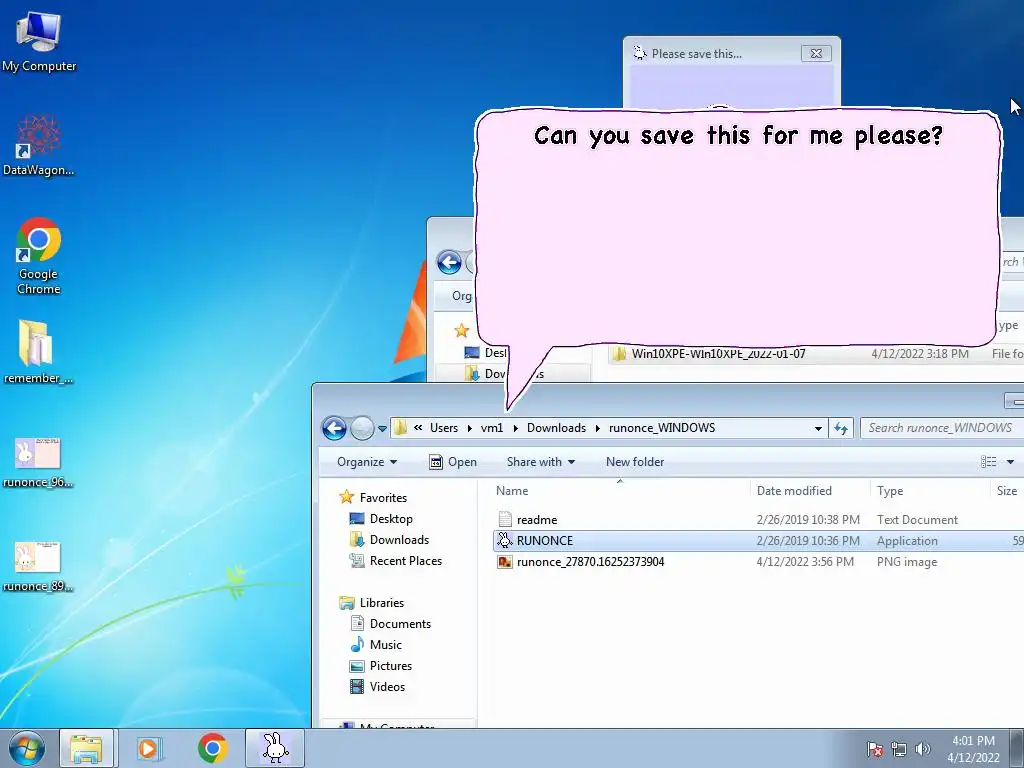
Task: Create a New folder
Action: (635, 462)
